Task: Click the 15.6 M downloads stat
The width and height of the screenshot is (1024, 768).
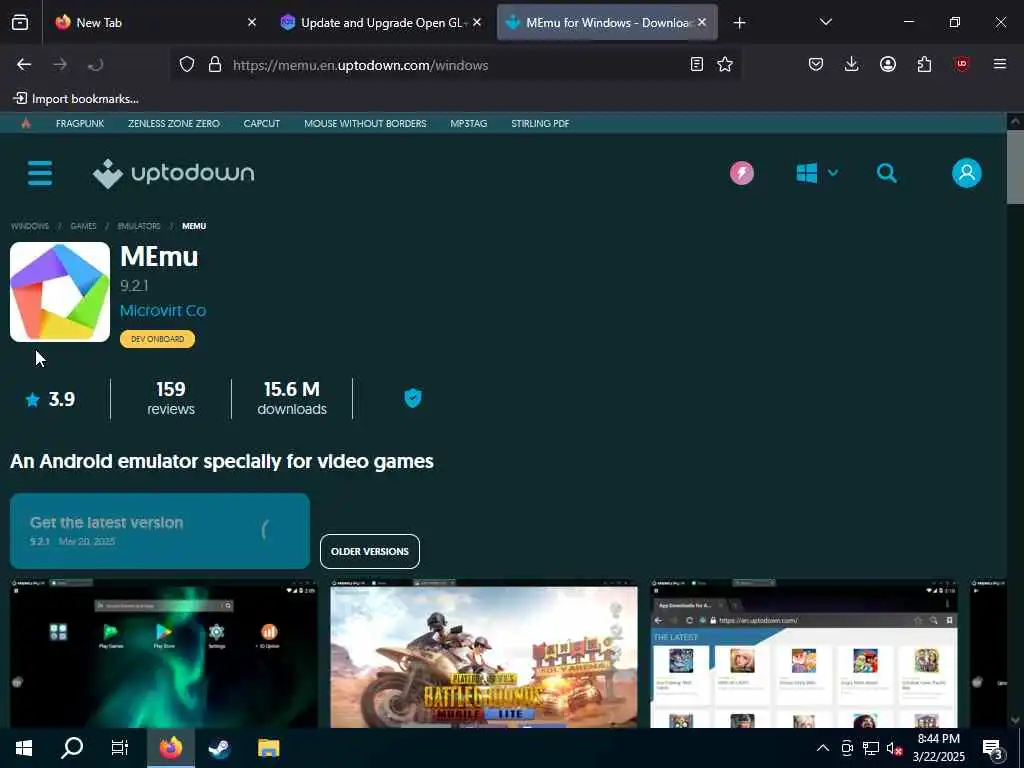Action: [292, 398]
